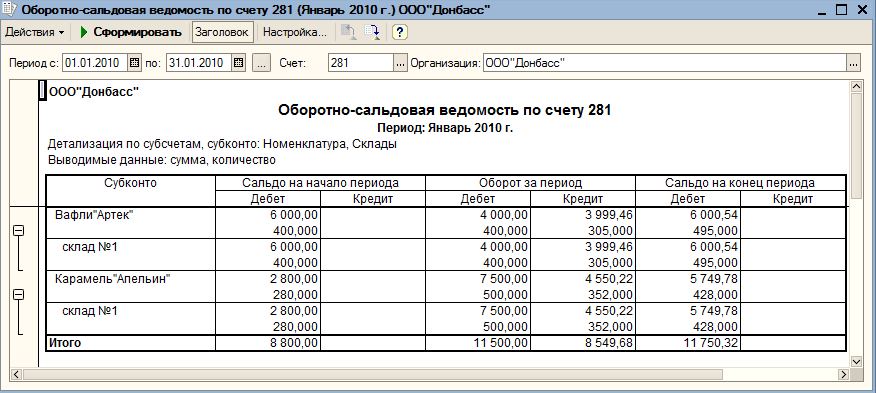
Task: Open the calendar for the end date
Action: 239,63
